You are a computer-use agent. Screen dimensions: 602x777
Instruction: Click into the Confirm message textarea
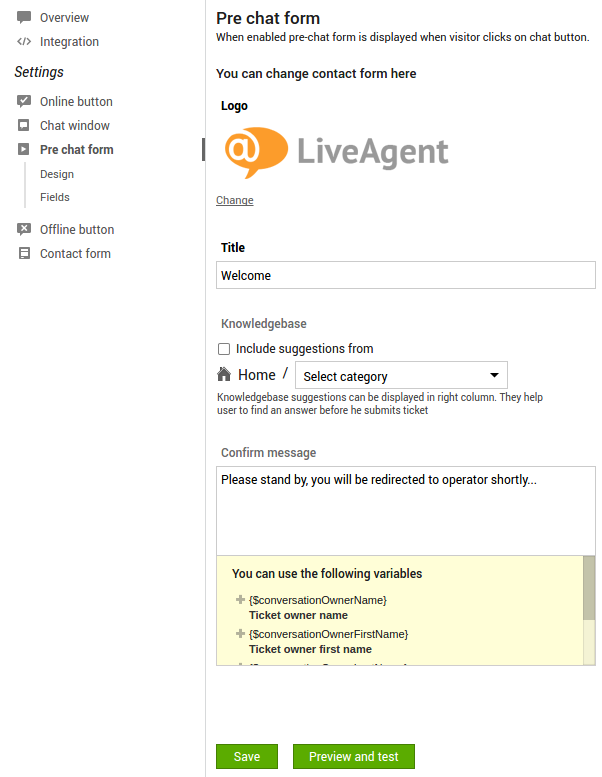tap(406, 510)
